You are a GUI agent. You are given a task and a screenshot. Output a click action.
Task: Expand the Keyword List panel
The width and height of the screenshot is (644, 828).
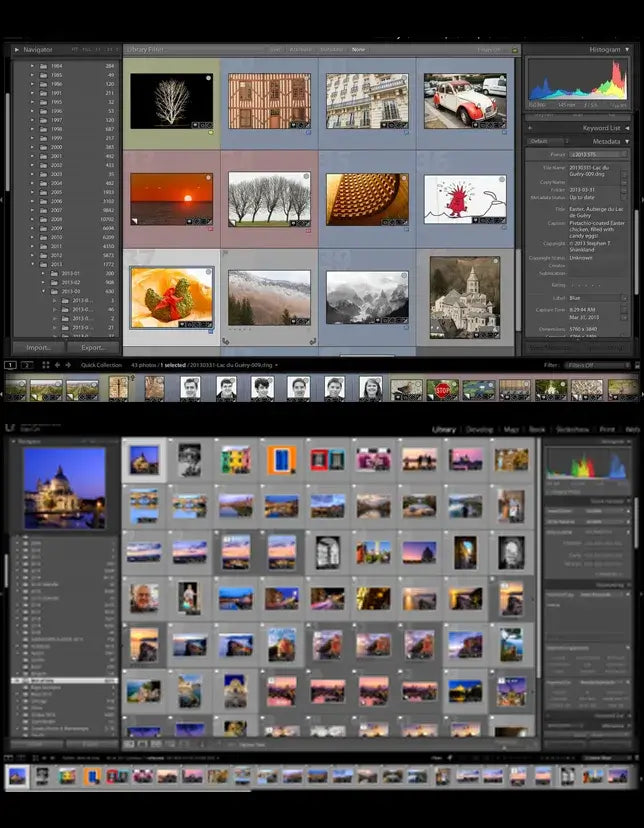click(627, 128)
